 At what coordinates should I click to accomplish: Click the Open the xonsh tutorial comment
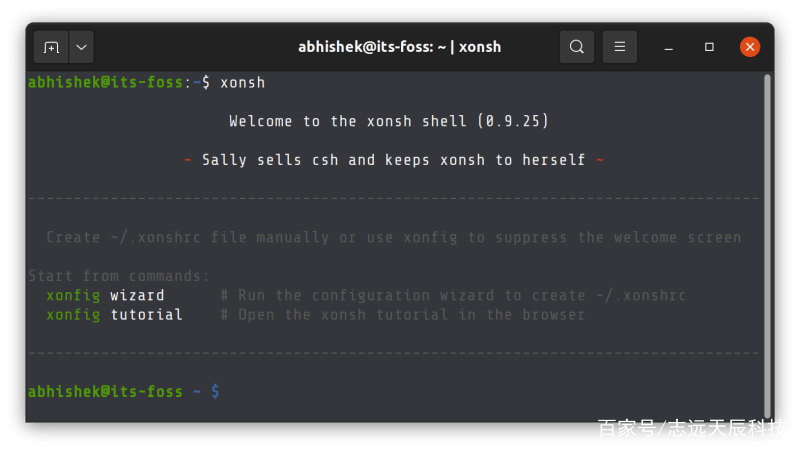pos(403,315)
